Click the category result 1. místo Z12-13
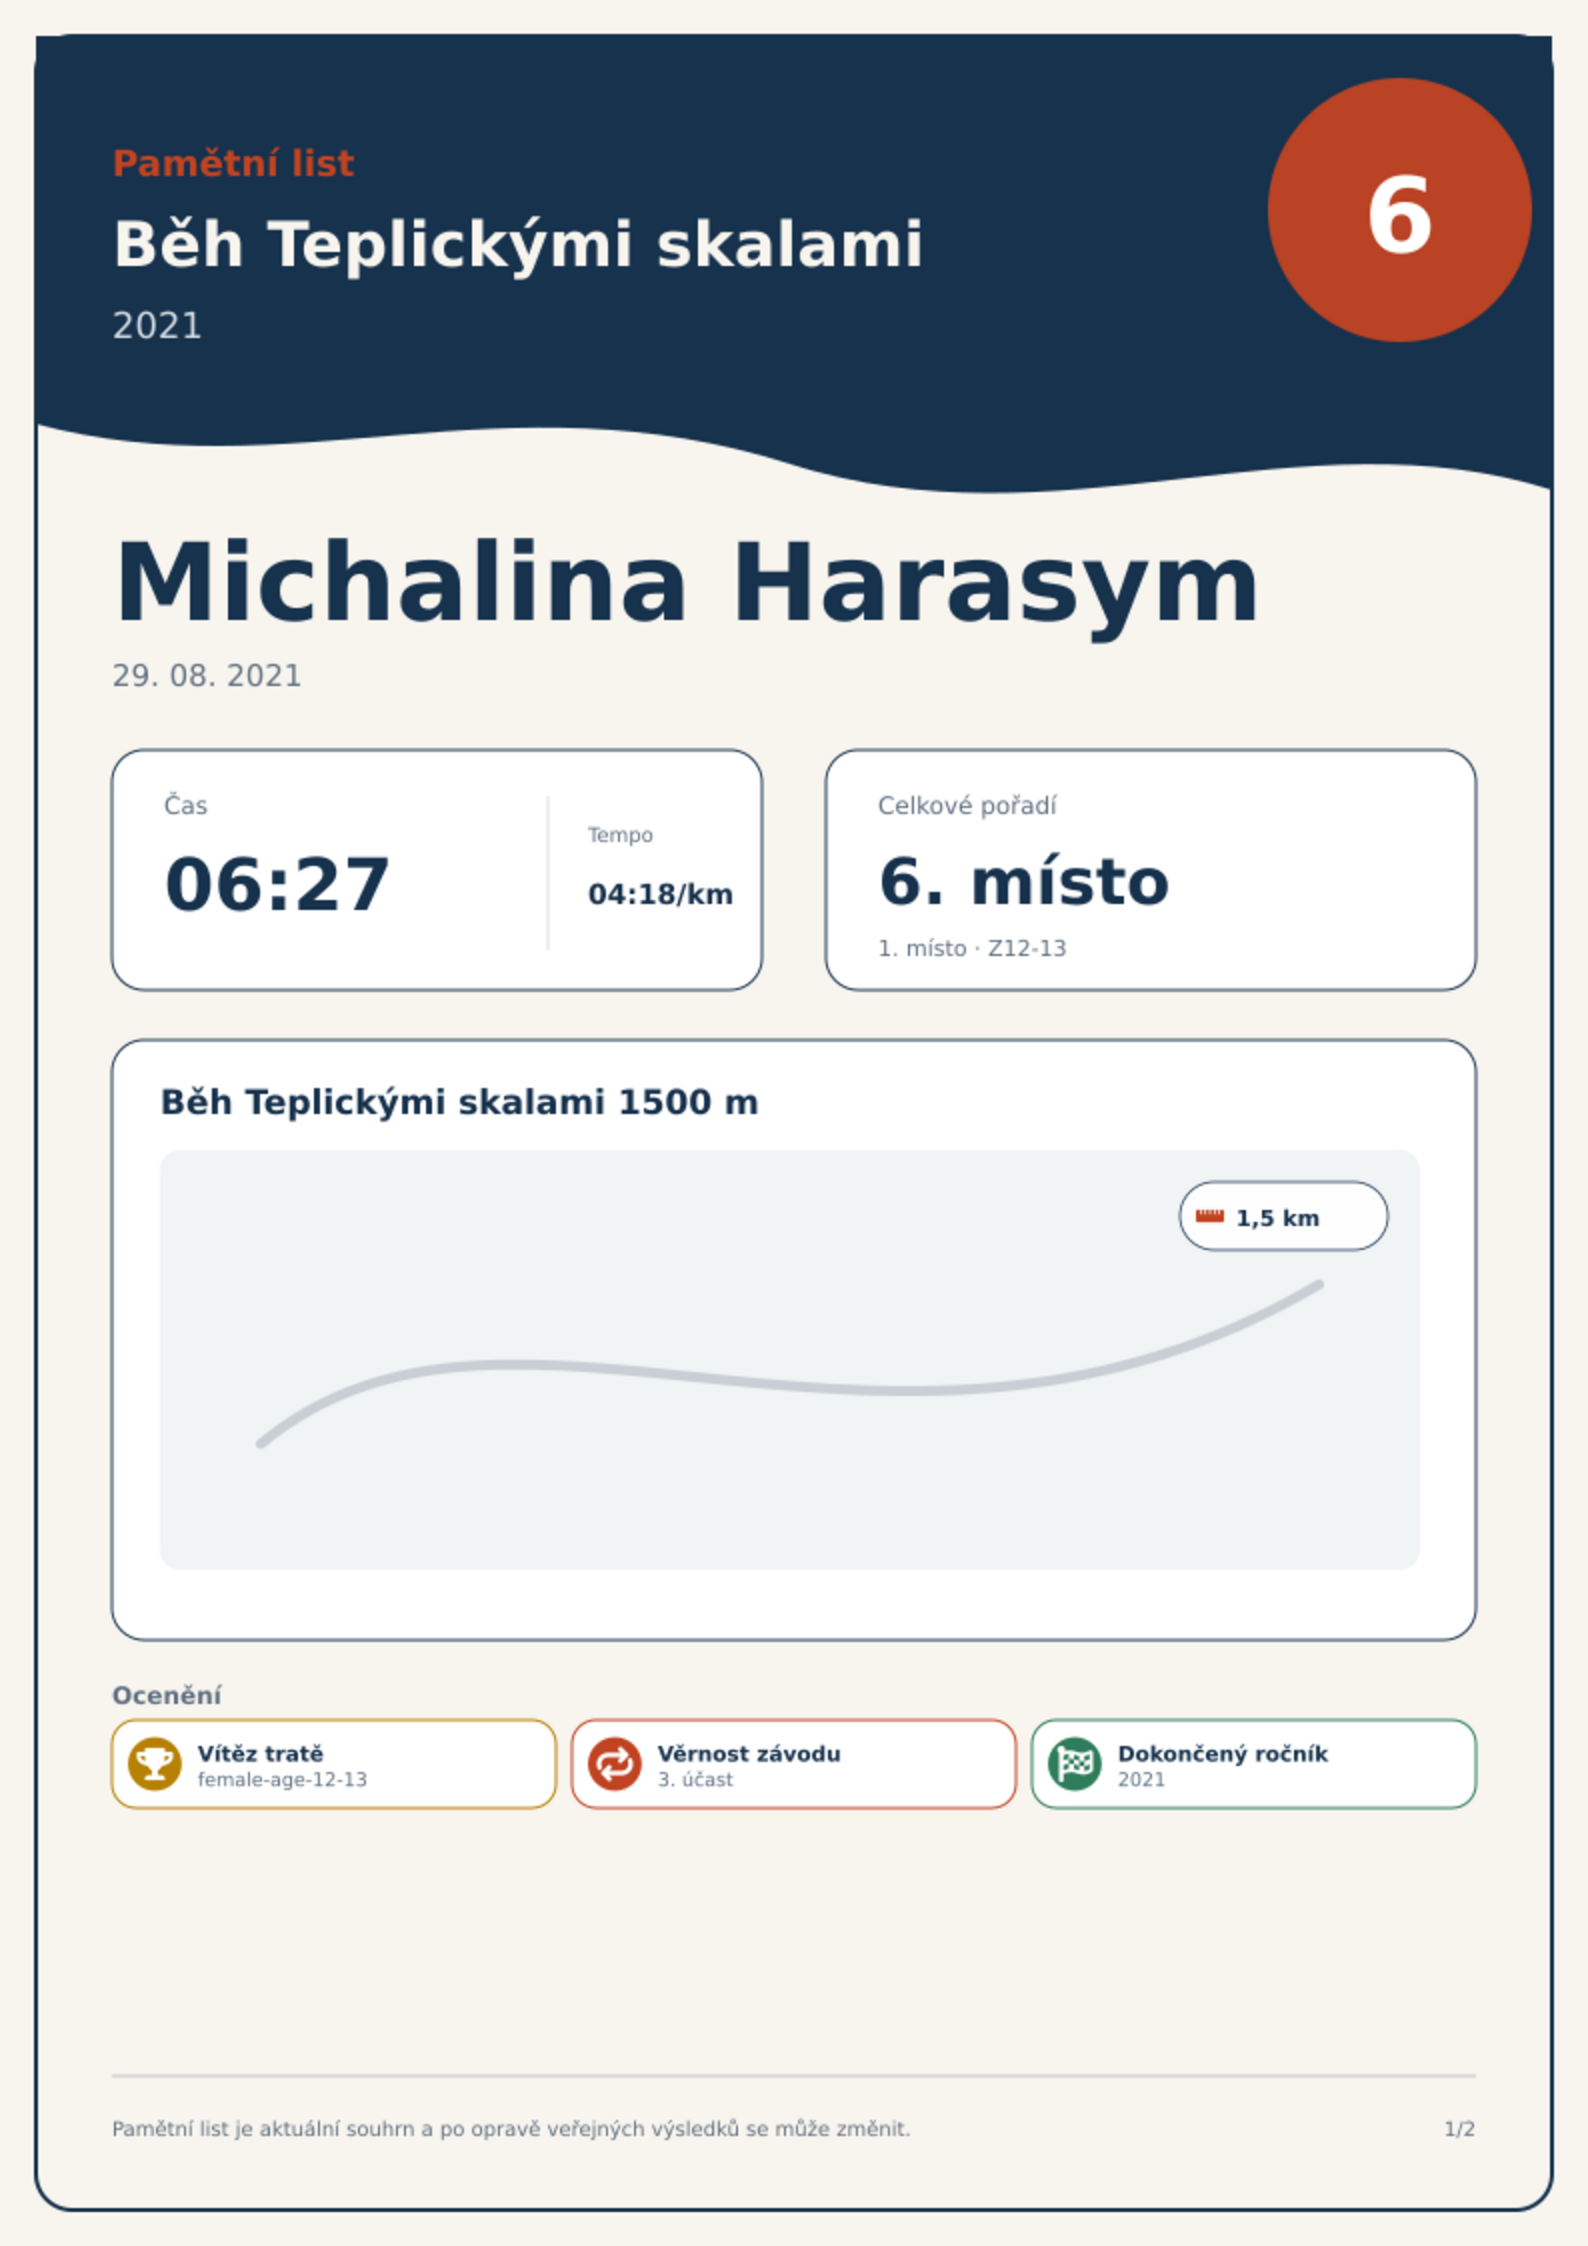The height and width of the screenshot is (2246, 1588). pos(972,948)
